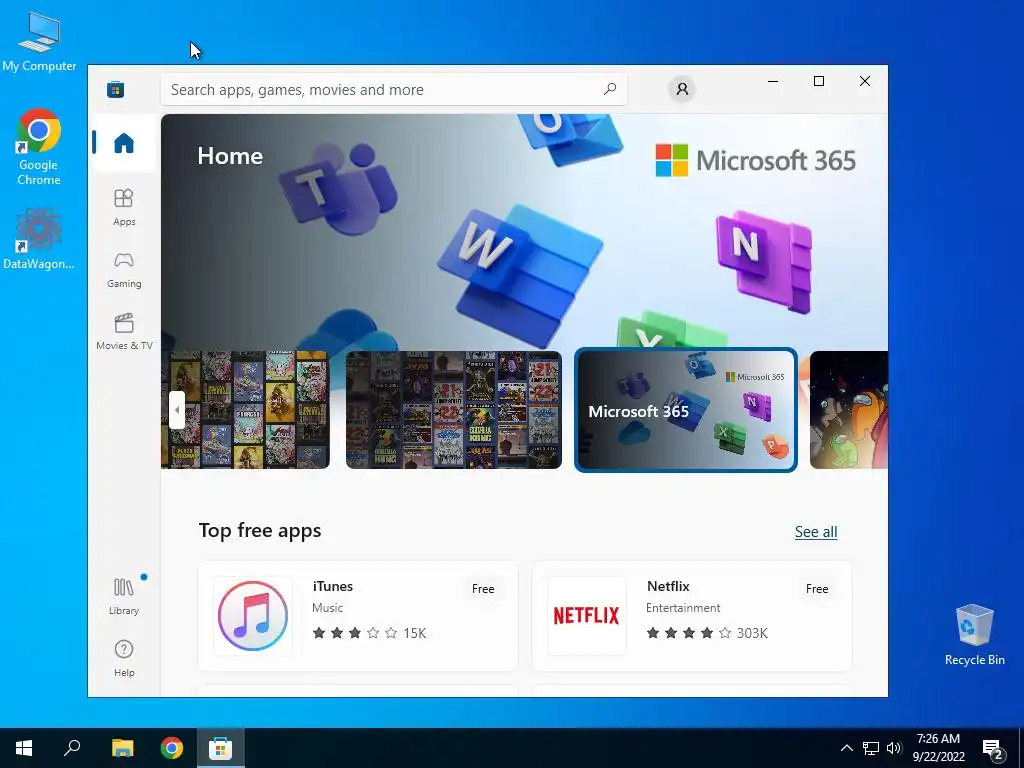Open the taskbar clock and date

pos(938,748)
